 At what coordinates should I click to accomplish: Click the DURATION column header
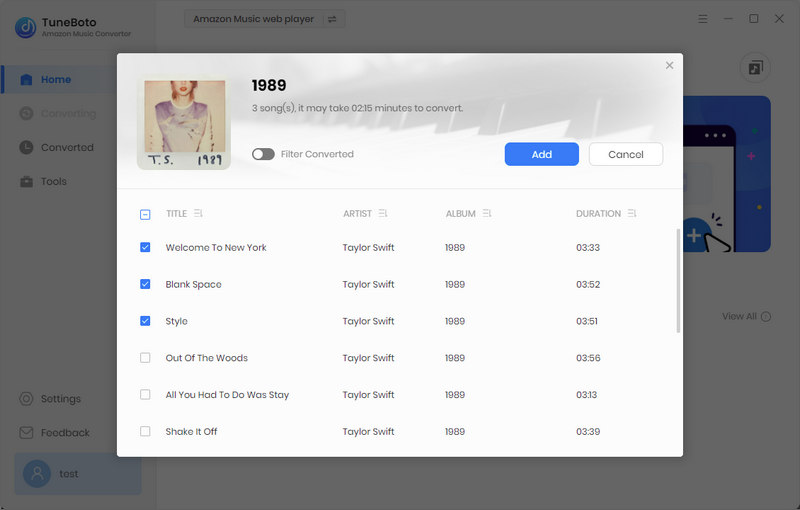tap(598, 214)
